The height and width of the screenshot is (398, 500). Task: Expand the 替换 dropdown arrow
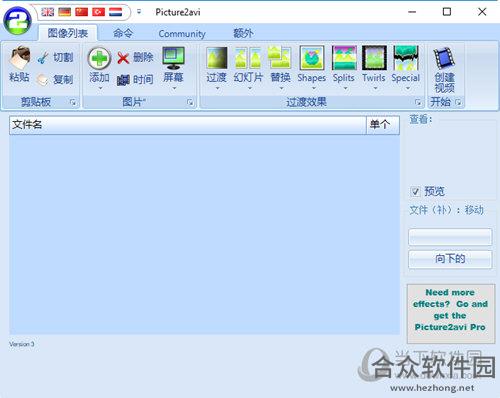(281, 88)
